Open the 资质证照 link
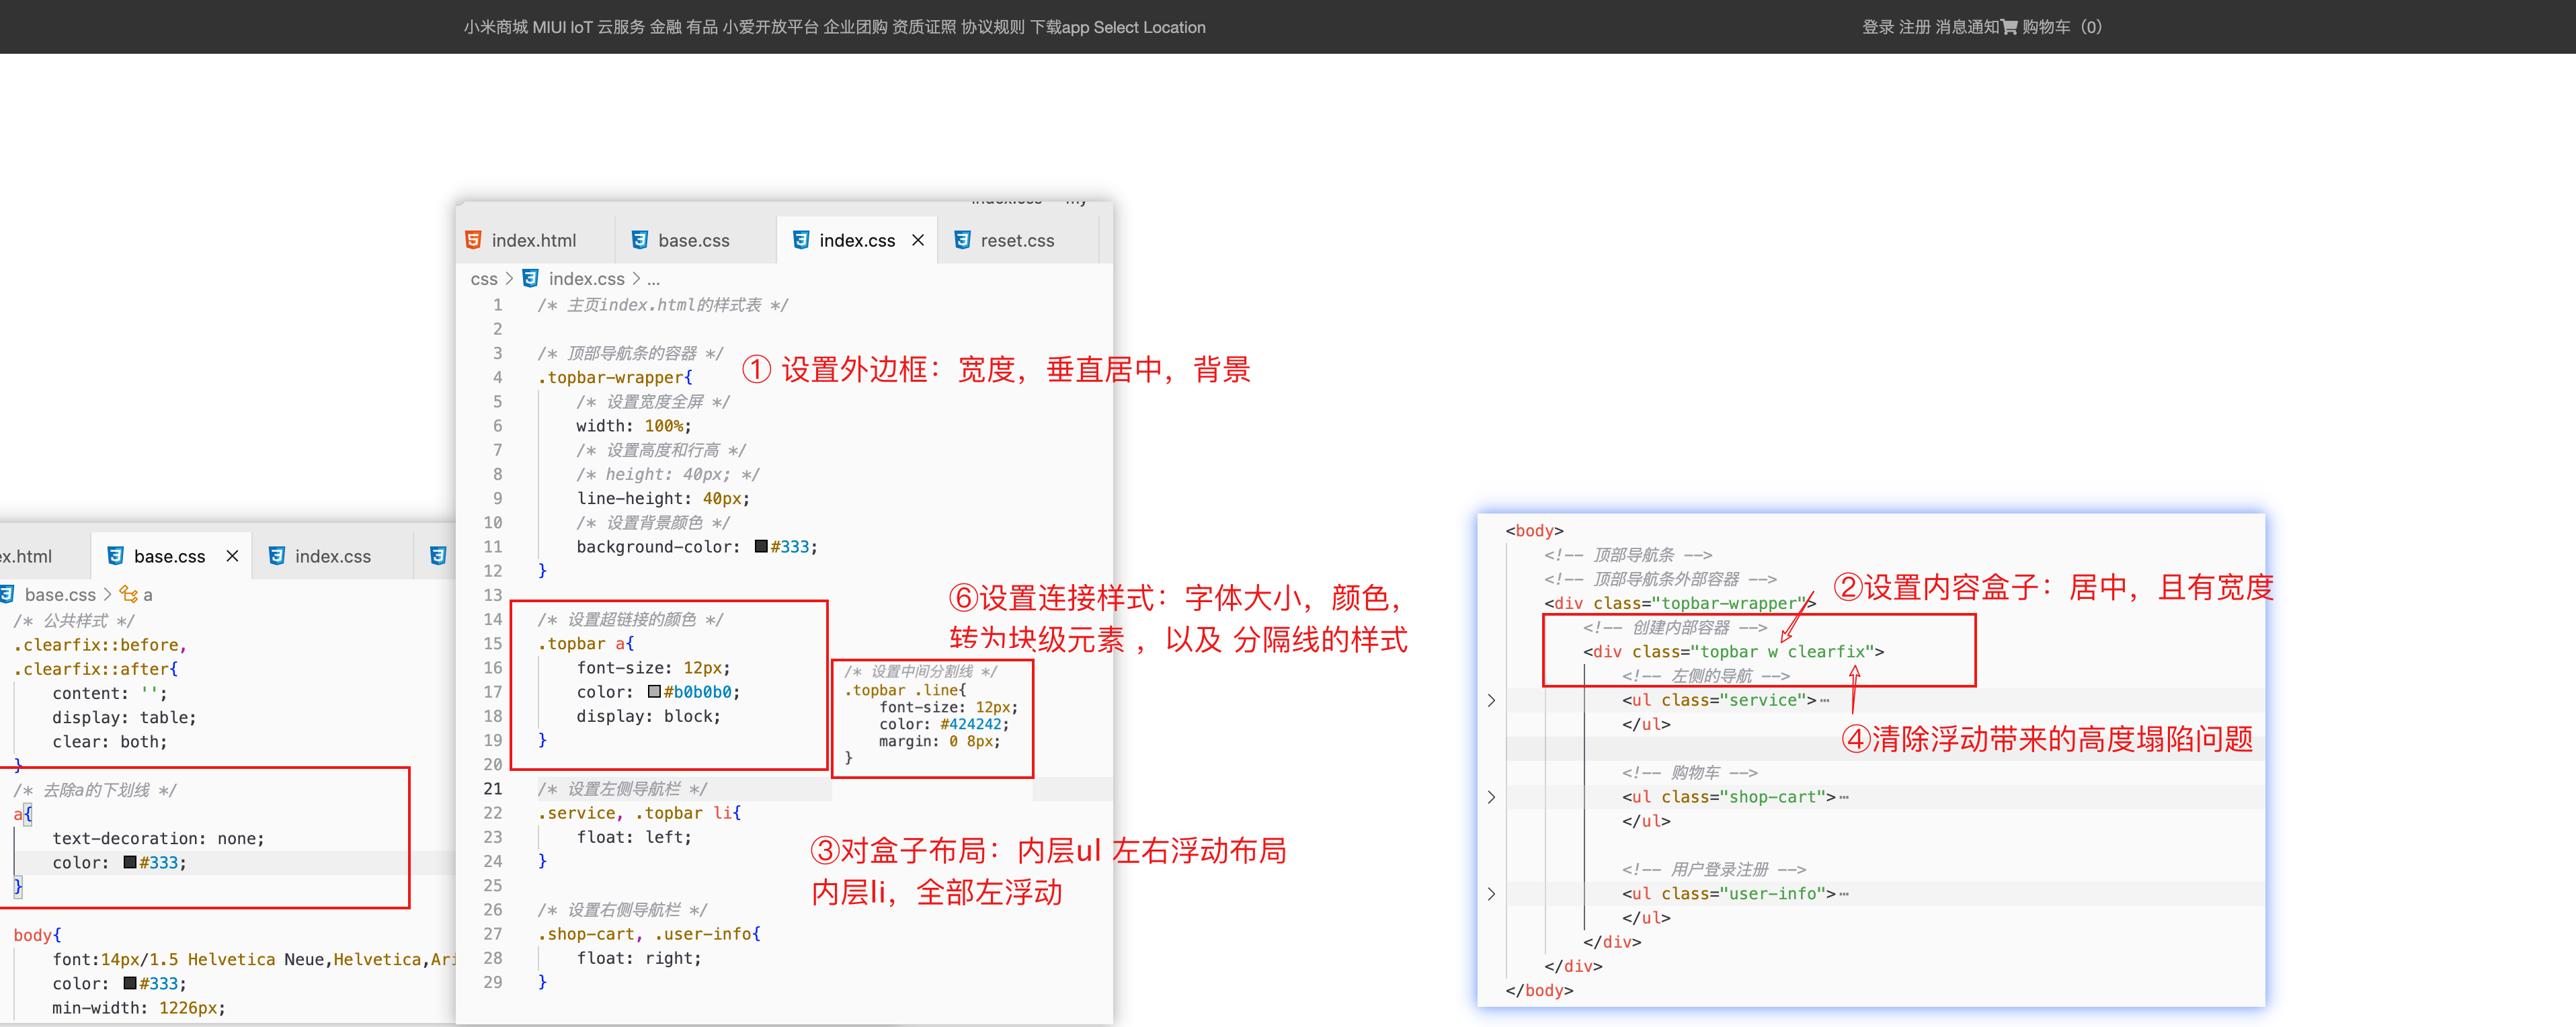Viewport: 2576px width, 1027px height. (924, 27)
